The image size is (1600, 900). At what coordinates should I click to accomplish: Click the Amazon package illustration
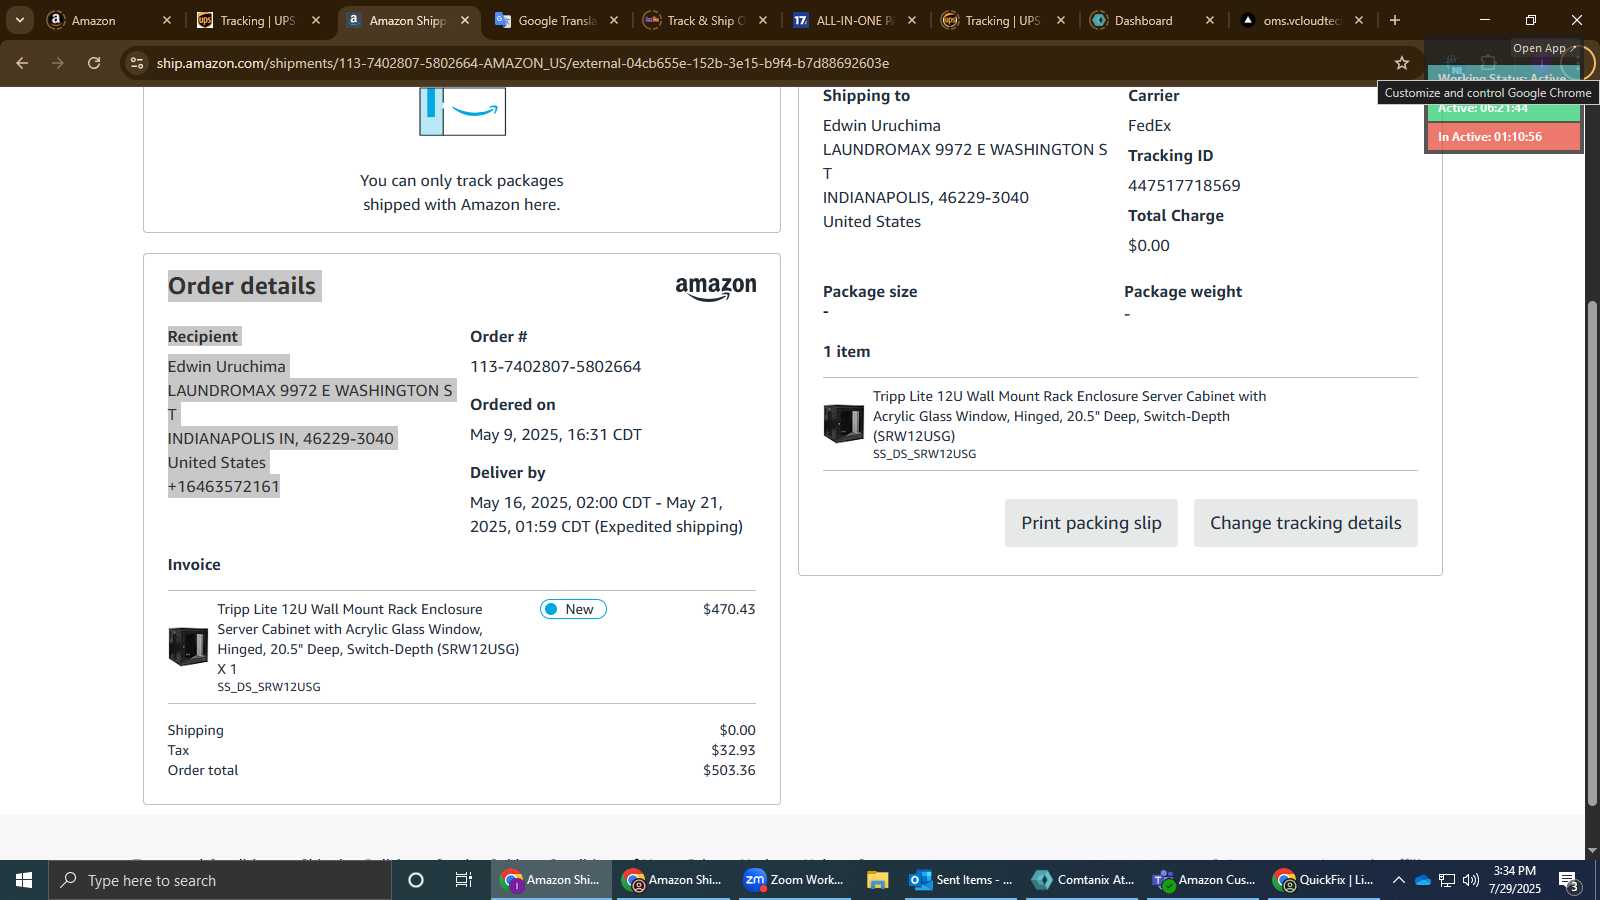tap(462, 111)
